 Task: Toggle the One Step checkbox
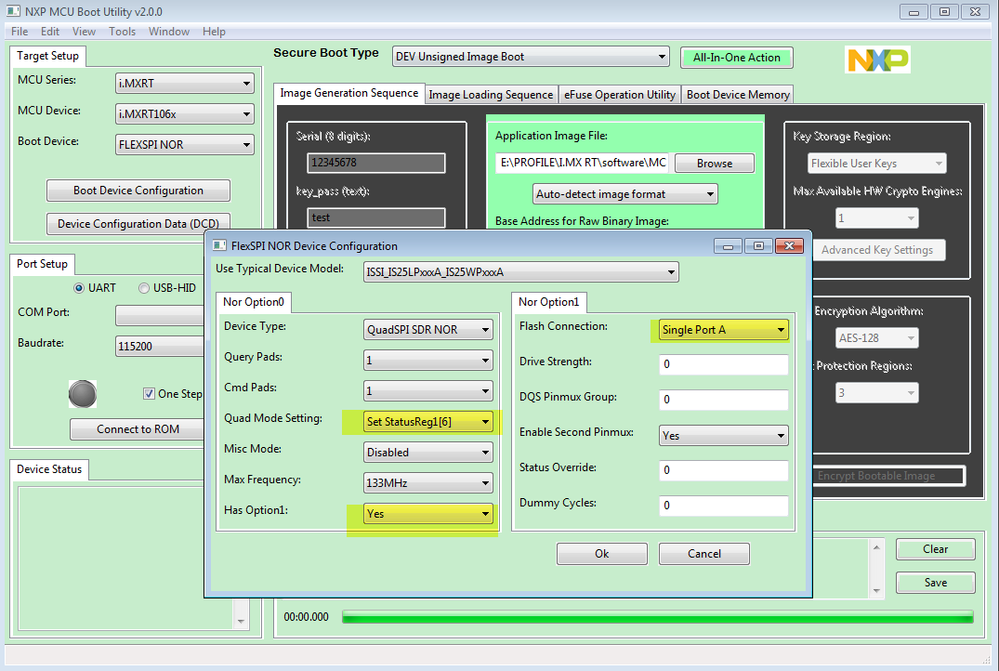[148, 394]
